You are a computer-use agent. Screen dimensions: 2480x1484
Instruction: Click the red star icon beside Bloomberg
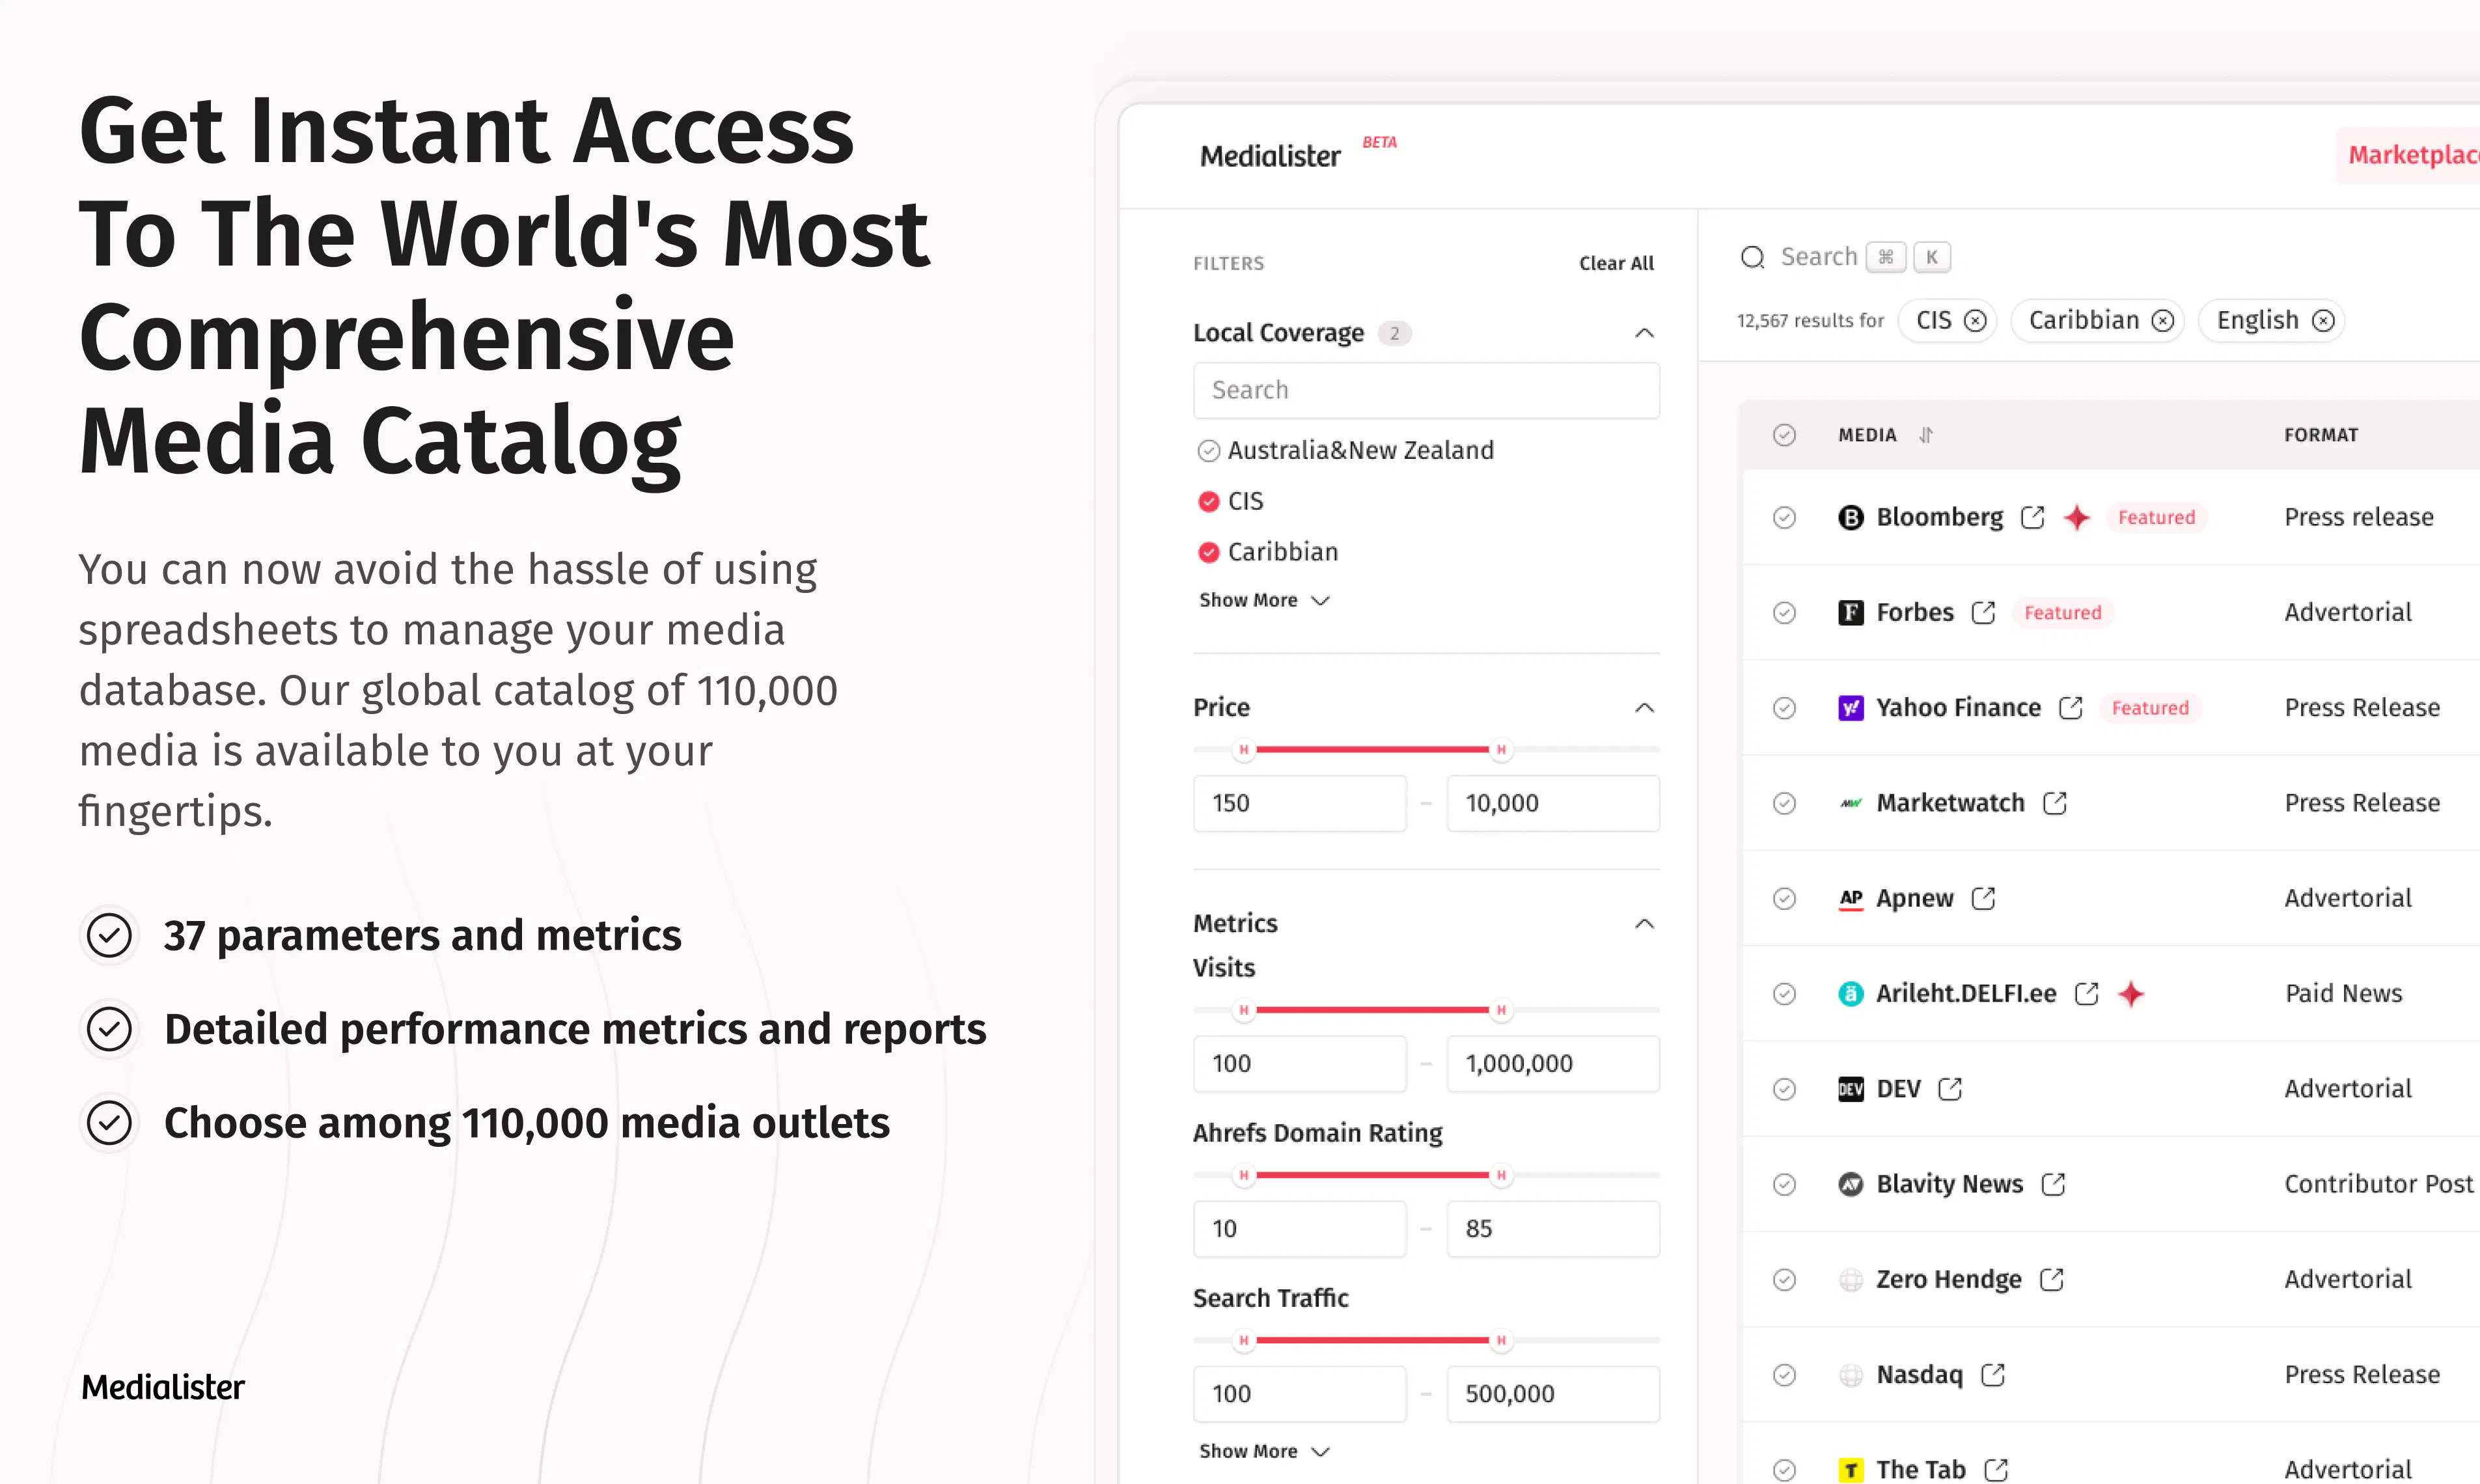pyautogui.click(x=2077, y=517)
